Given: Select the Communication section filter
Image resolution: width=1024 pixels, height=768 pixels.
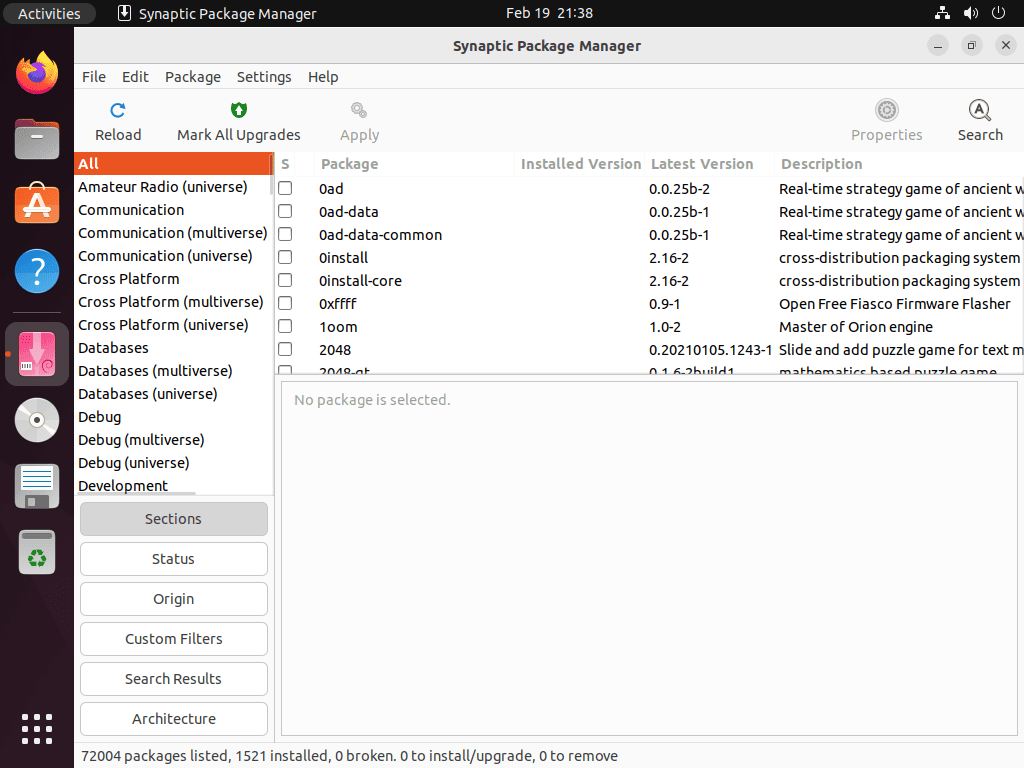Looking at the screenshot, I should click(x=130, y=209).
